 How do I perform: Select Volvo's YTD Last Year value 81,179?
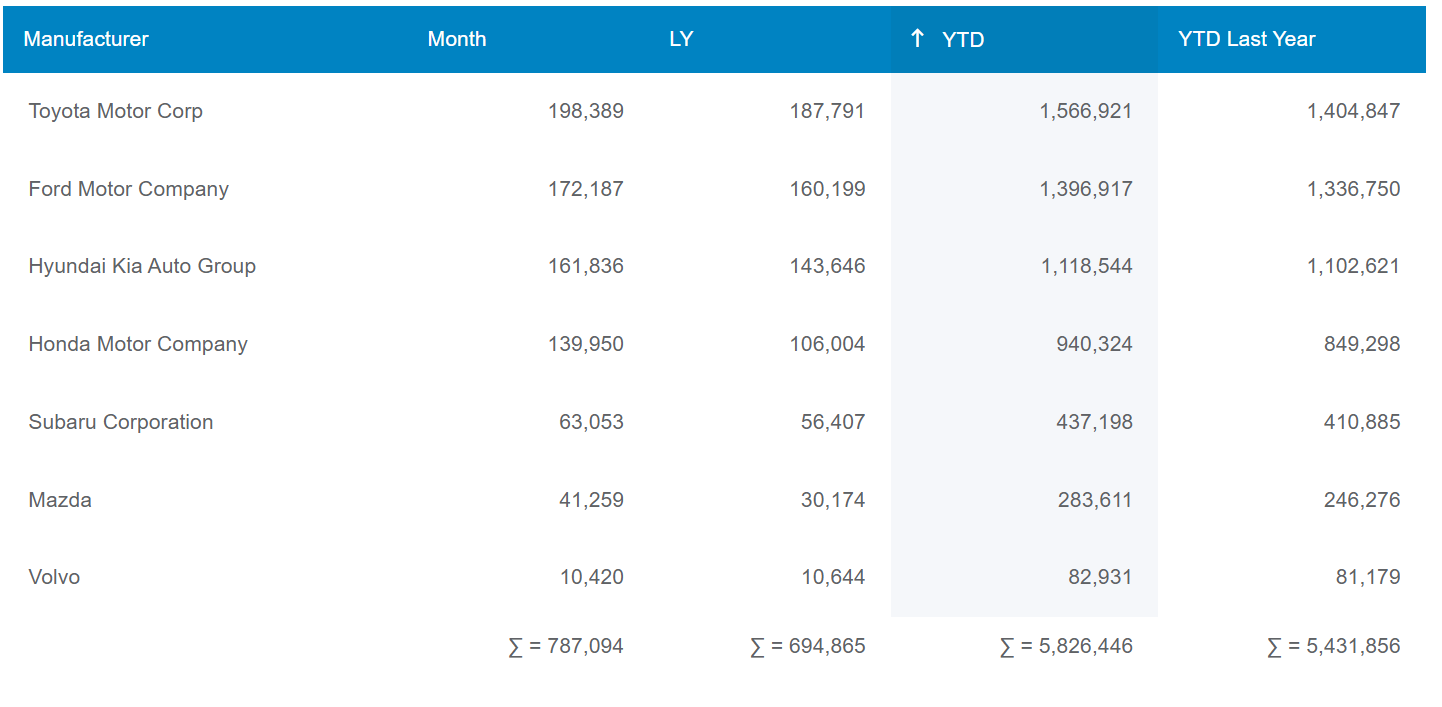pyautogui.click(x=1368, y=577)
